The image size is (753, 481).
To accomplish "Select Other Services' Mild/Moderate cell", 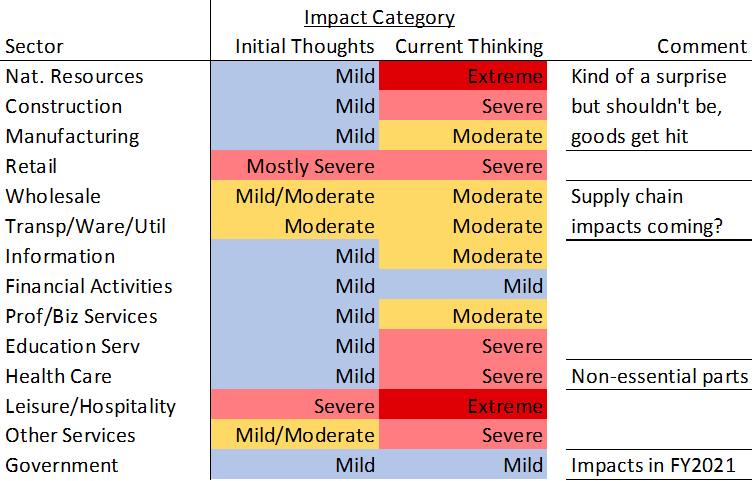I will (x=295, y=436).
